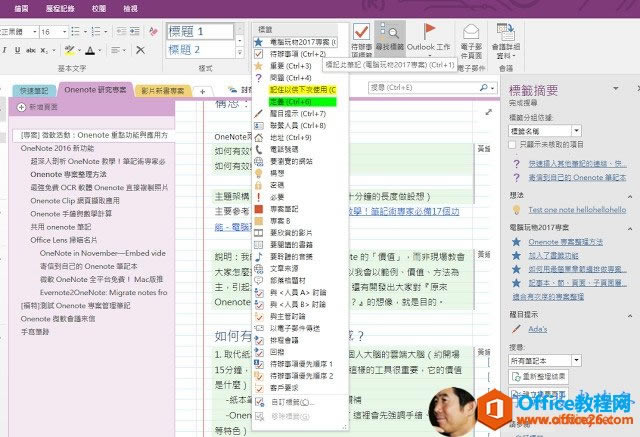Toggle strikethrough abc formatting
640x437 pixels.
click(31, 50)
